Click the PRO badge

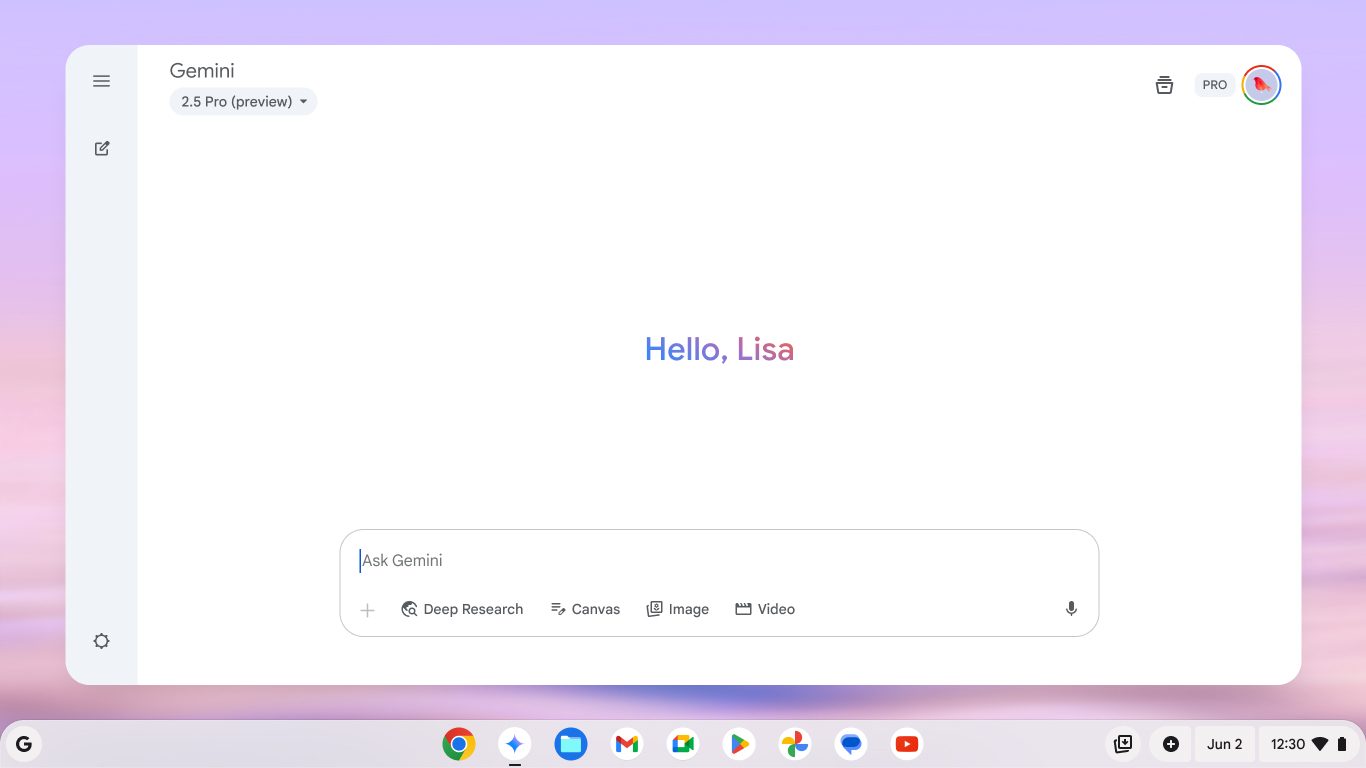click(1214, 85)
